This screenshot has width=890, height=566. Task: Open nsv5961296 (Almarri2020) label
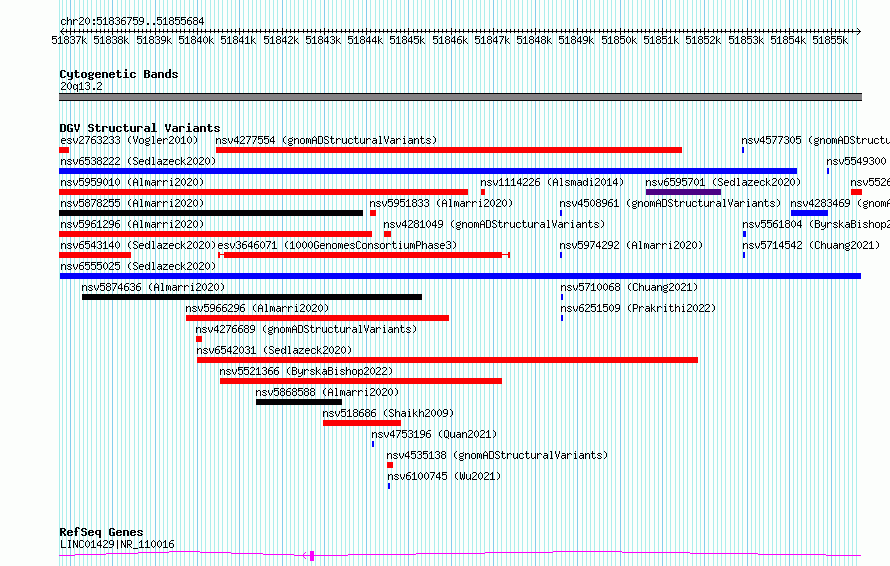(132, 224)
